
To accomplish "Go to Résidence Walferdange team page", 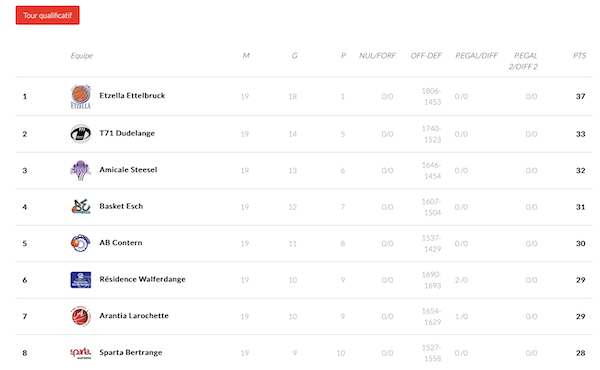I will [142, 279].
